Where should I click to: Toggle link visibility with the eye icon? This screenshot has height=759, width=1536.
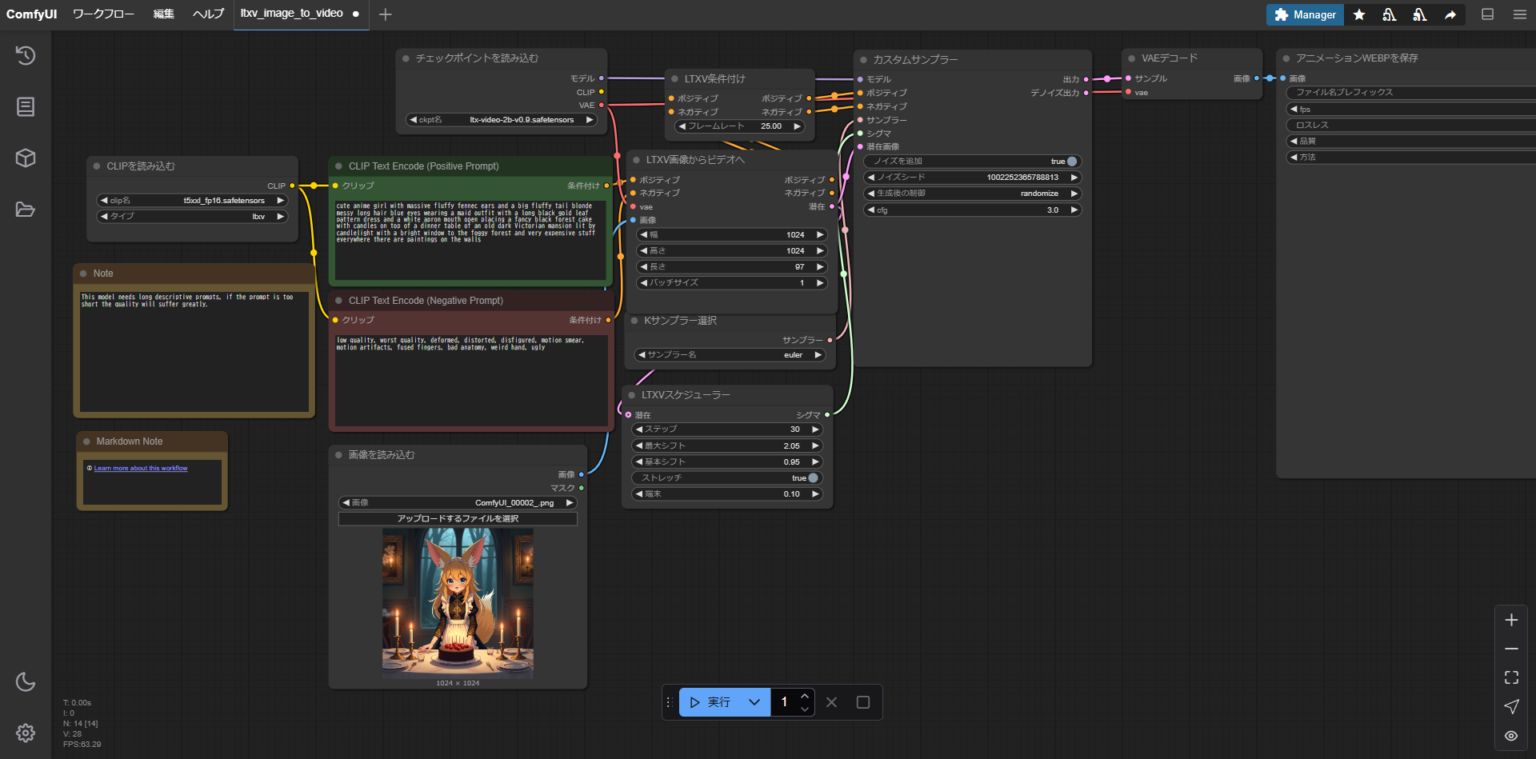[1511, 736]
